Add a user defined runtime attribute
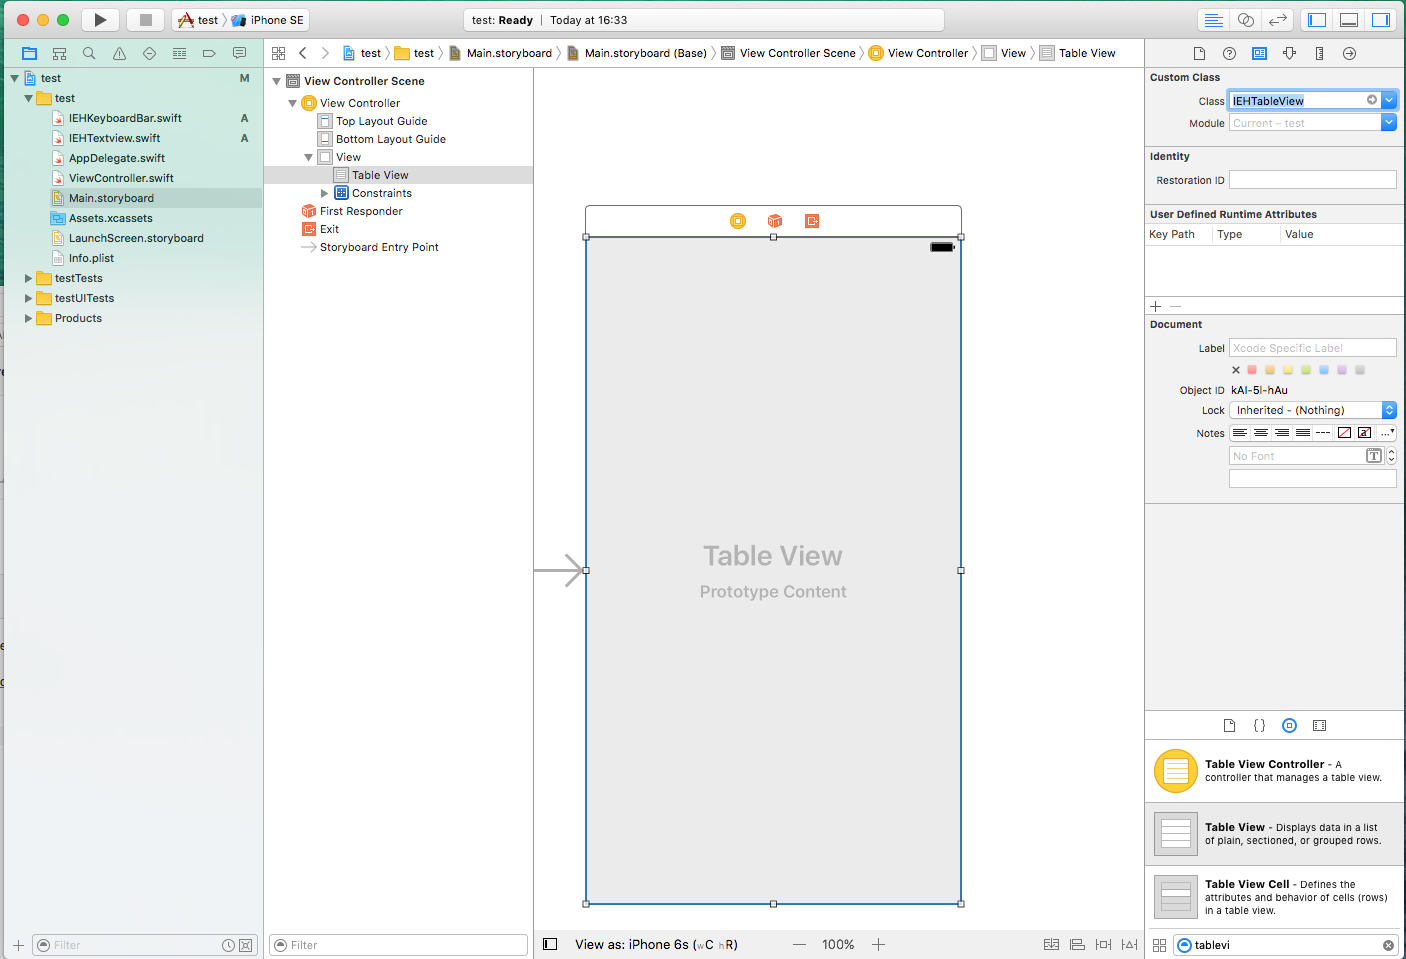 [1156, 306]
